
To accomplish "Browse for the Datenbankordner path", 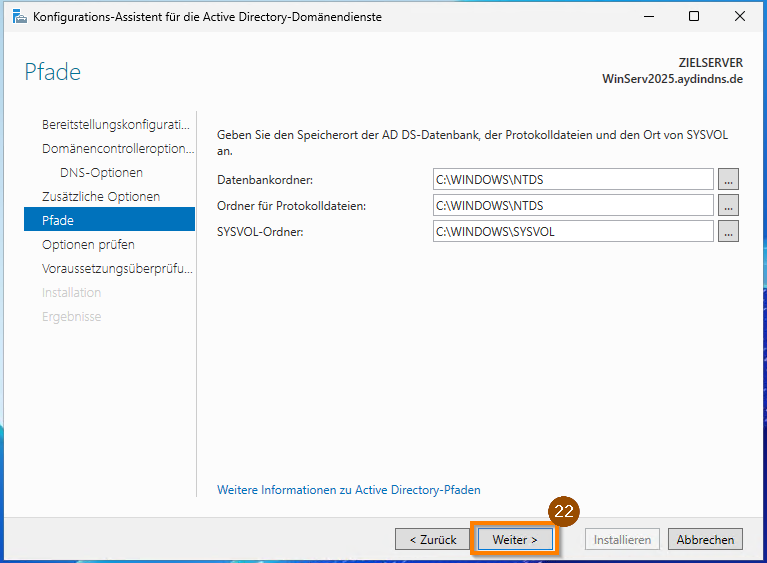I will point(728,179).
